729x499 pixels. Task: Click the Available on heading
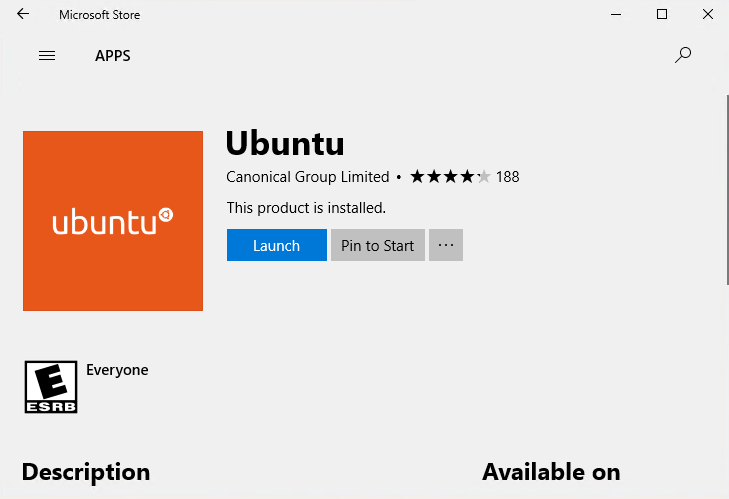(x=551, y=472)
